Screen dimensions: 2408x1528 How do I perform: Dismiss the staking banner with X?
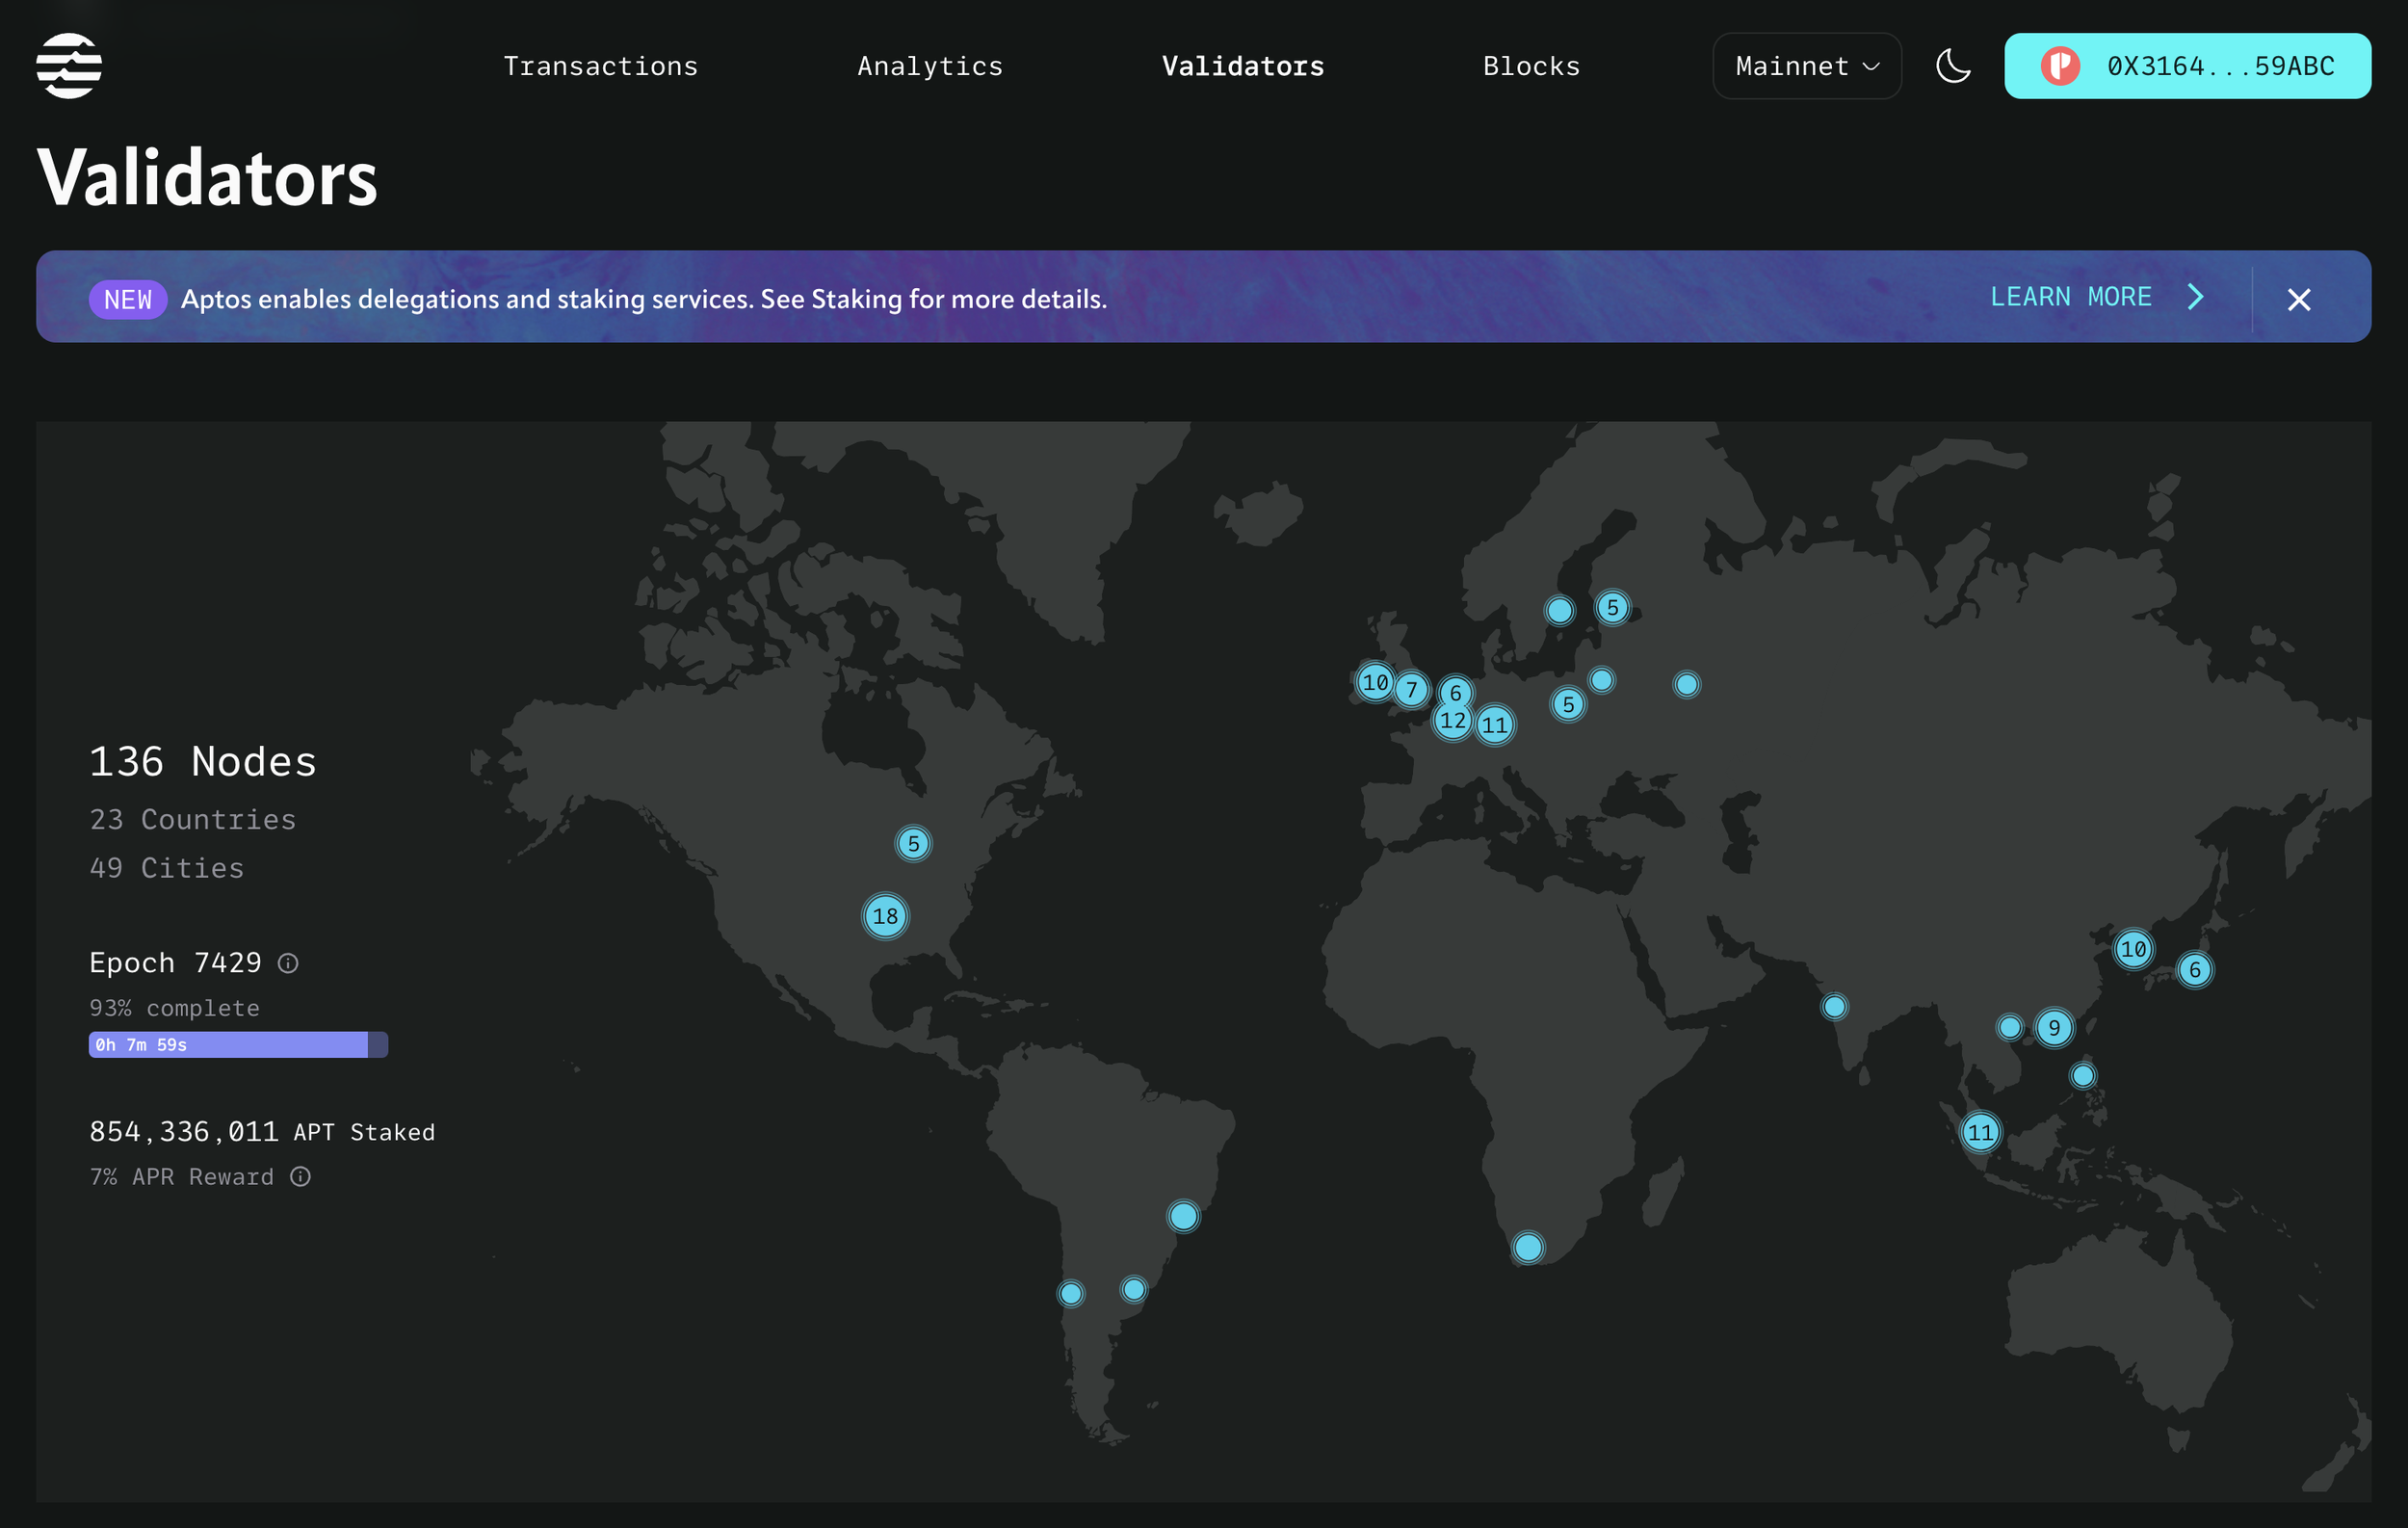[2298, 299]
